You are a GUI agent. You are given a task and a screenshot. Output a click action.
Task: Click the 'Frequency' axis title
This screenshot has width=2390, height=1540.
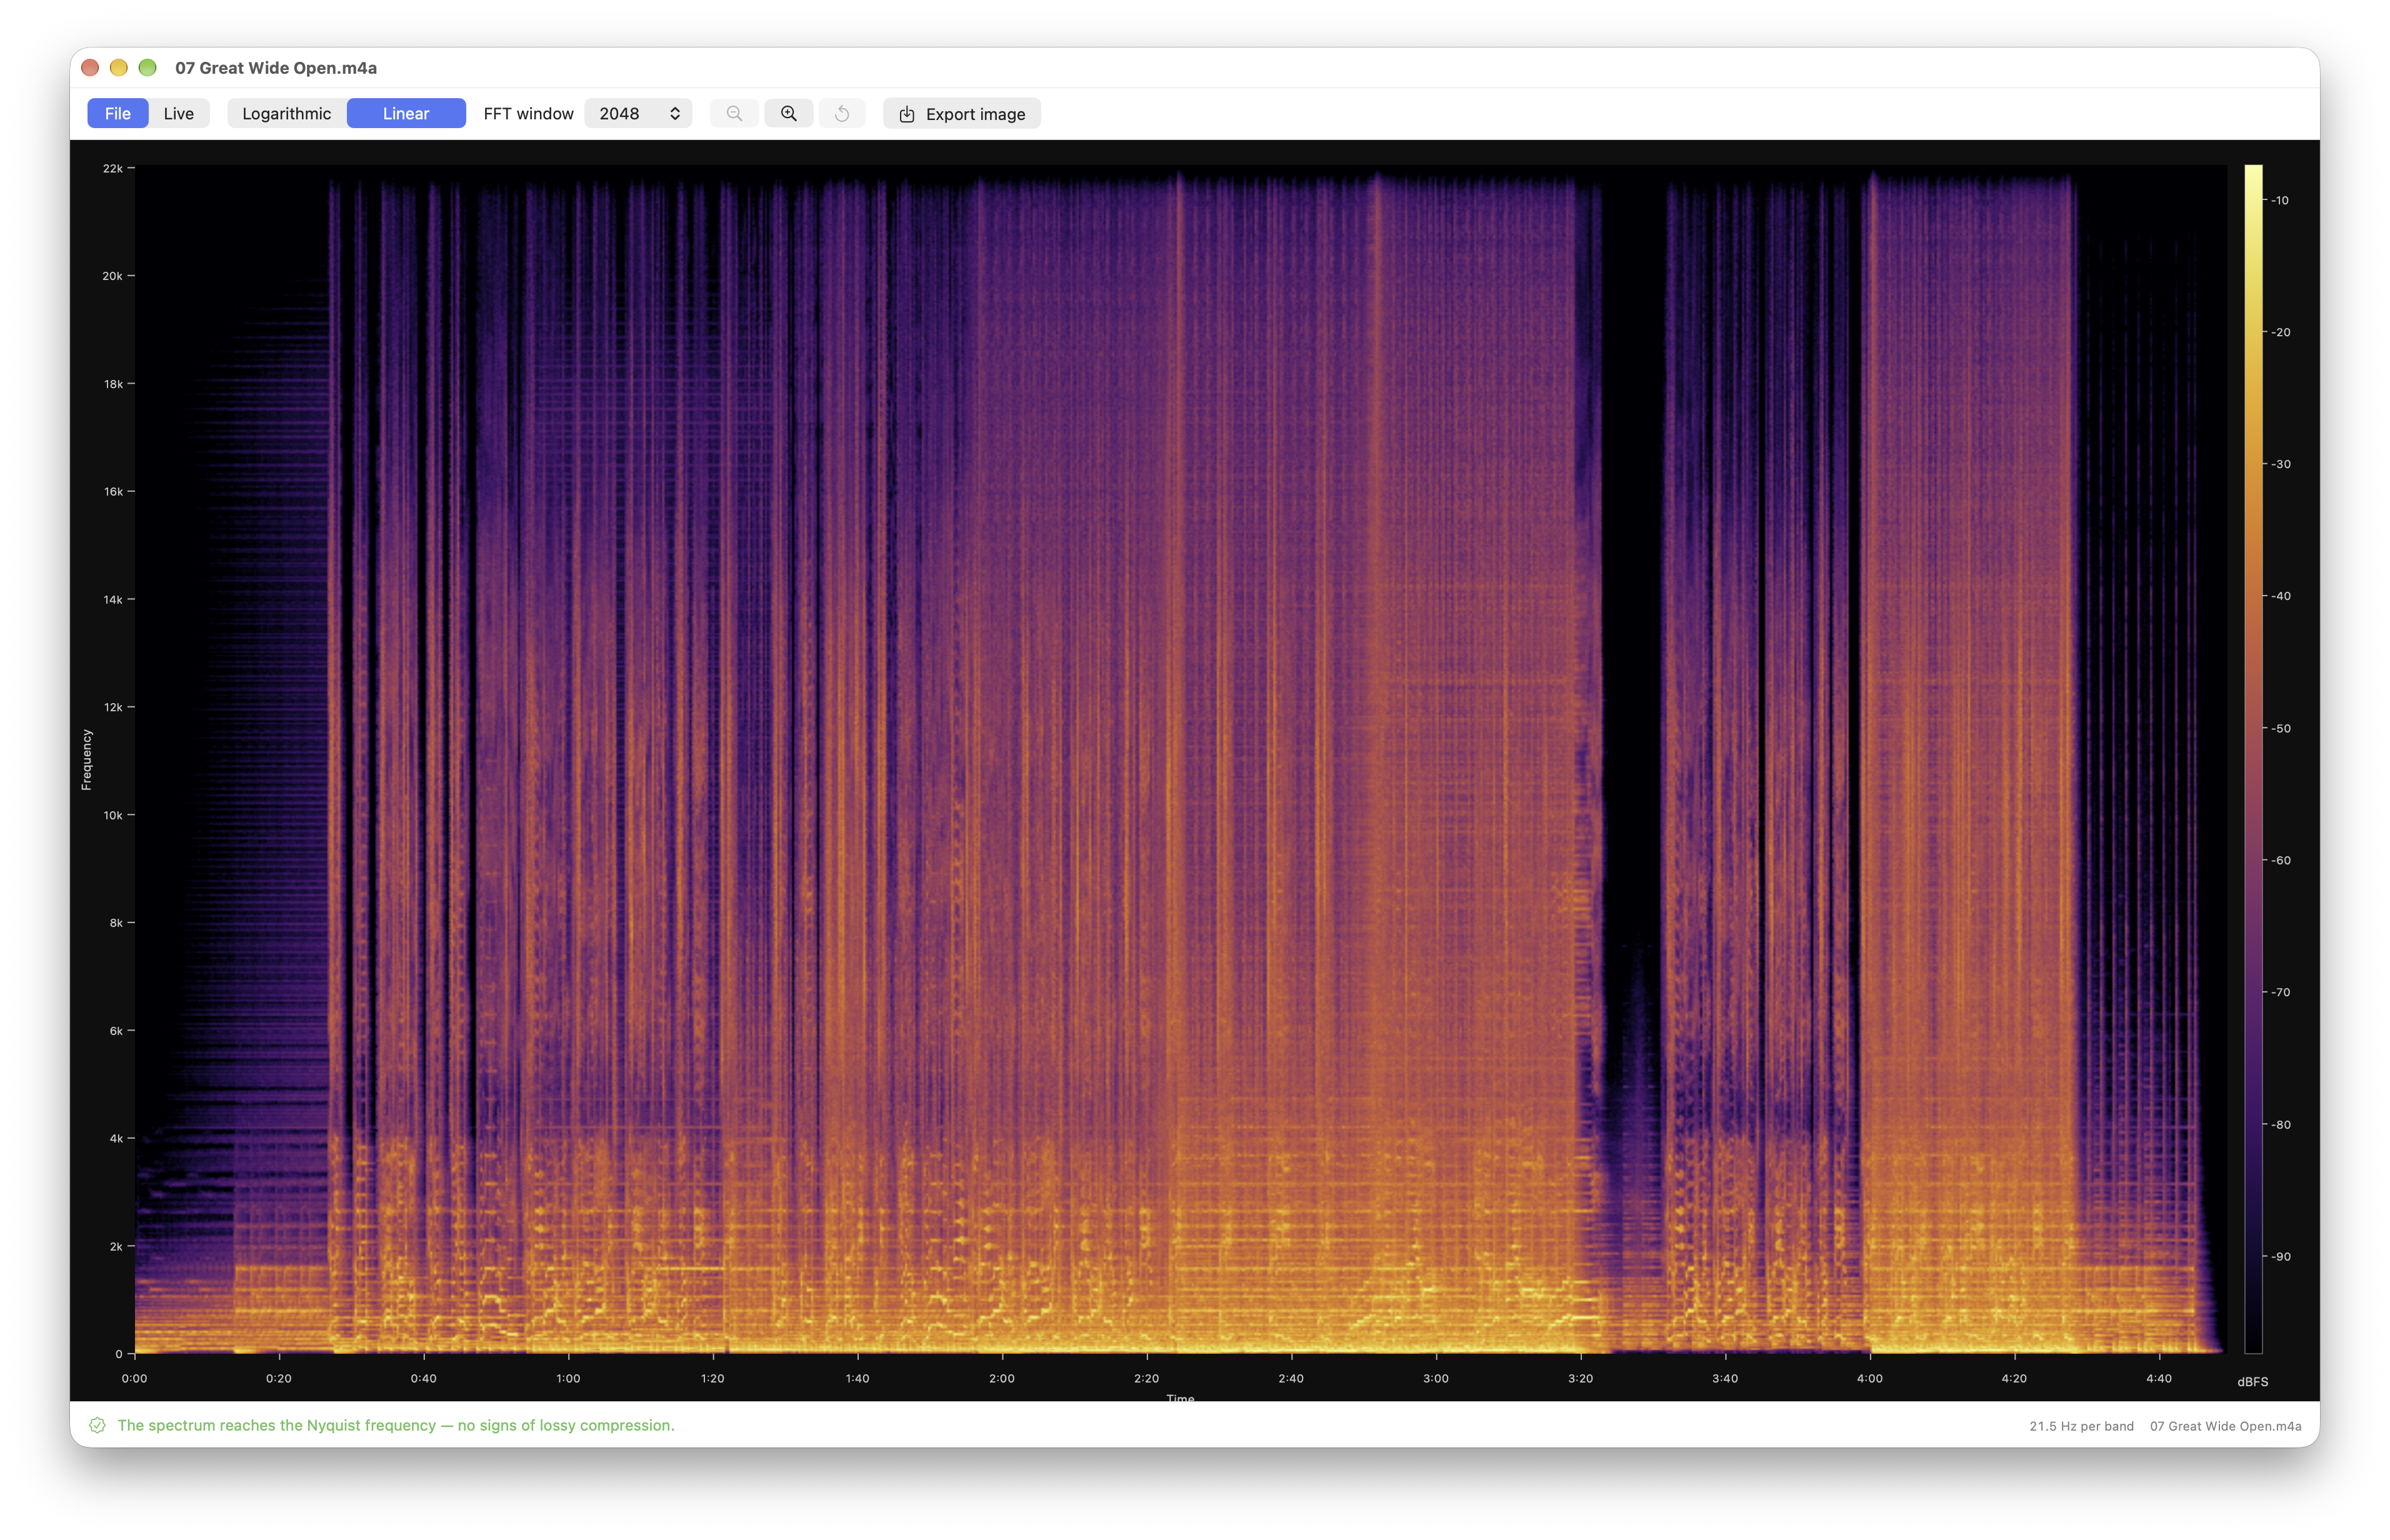click(x=87, y=759)
